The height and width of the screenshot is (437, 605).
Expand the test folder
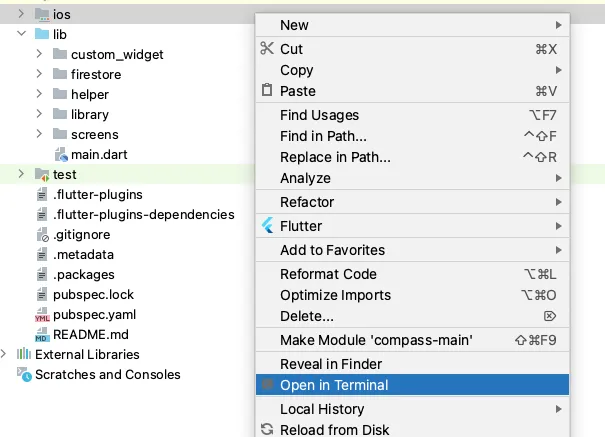pyautogui.click(x=22, y=175)
